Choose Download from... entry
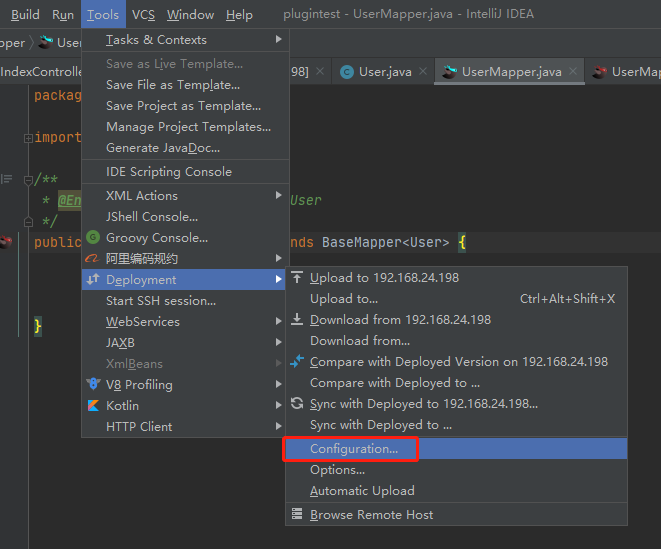 (457, 341)
